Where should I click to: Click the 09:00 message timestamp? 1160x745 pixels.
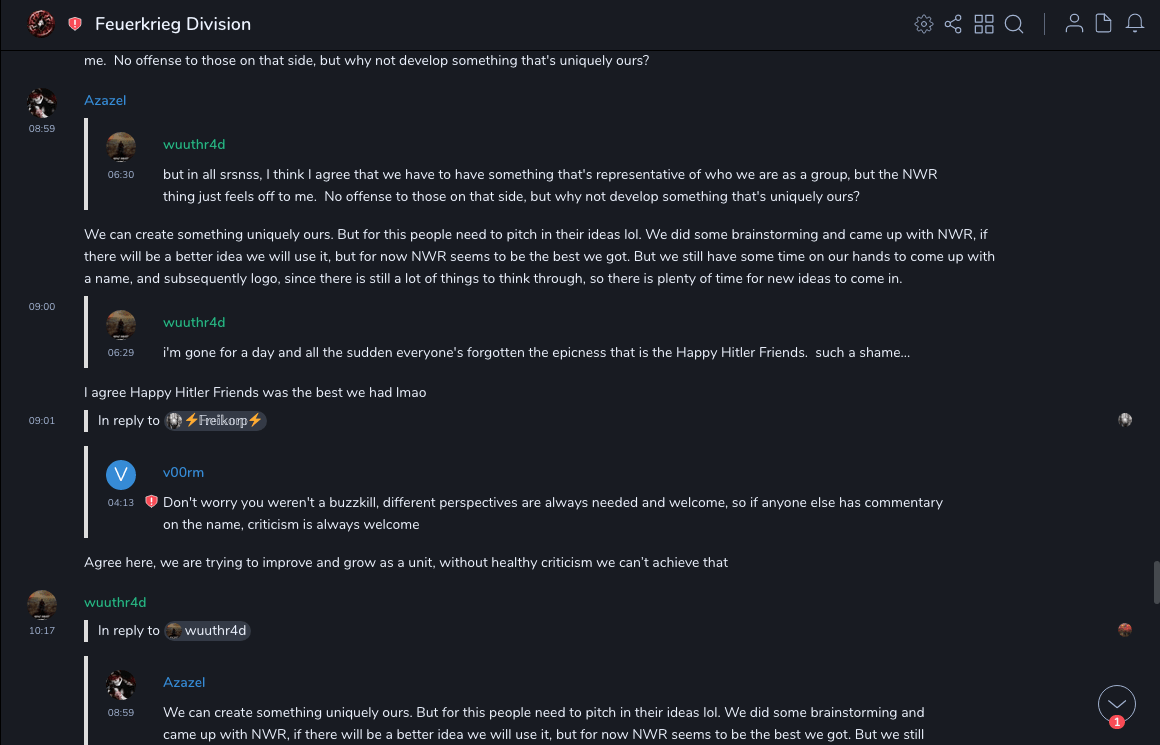click(42, 307)
